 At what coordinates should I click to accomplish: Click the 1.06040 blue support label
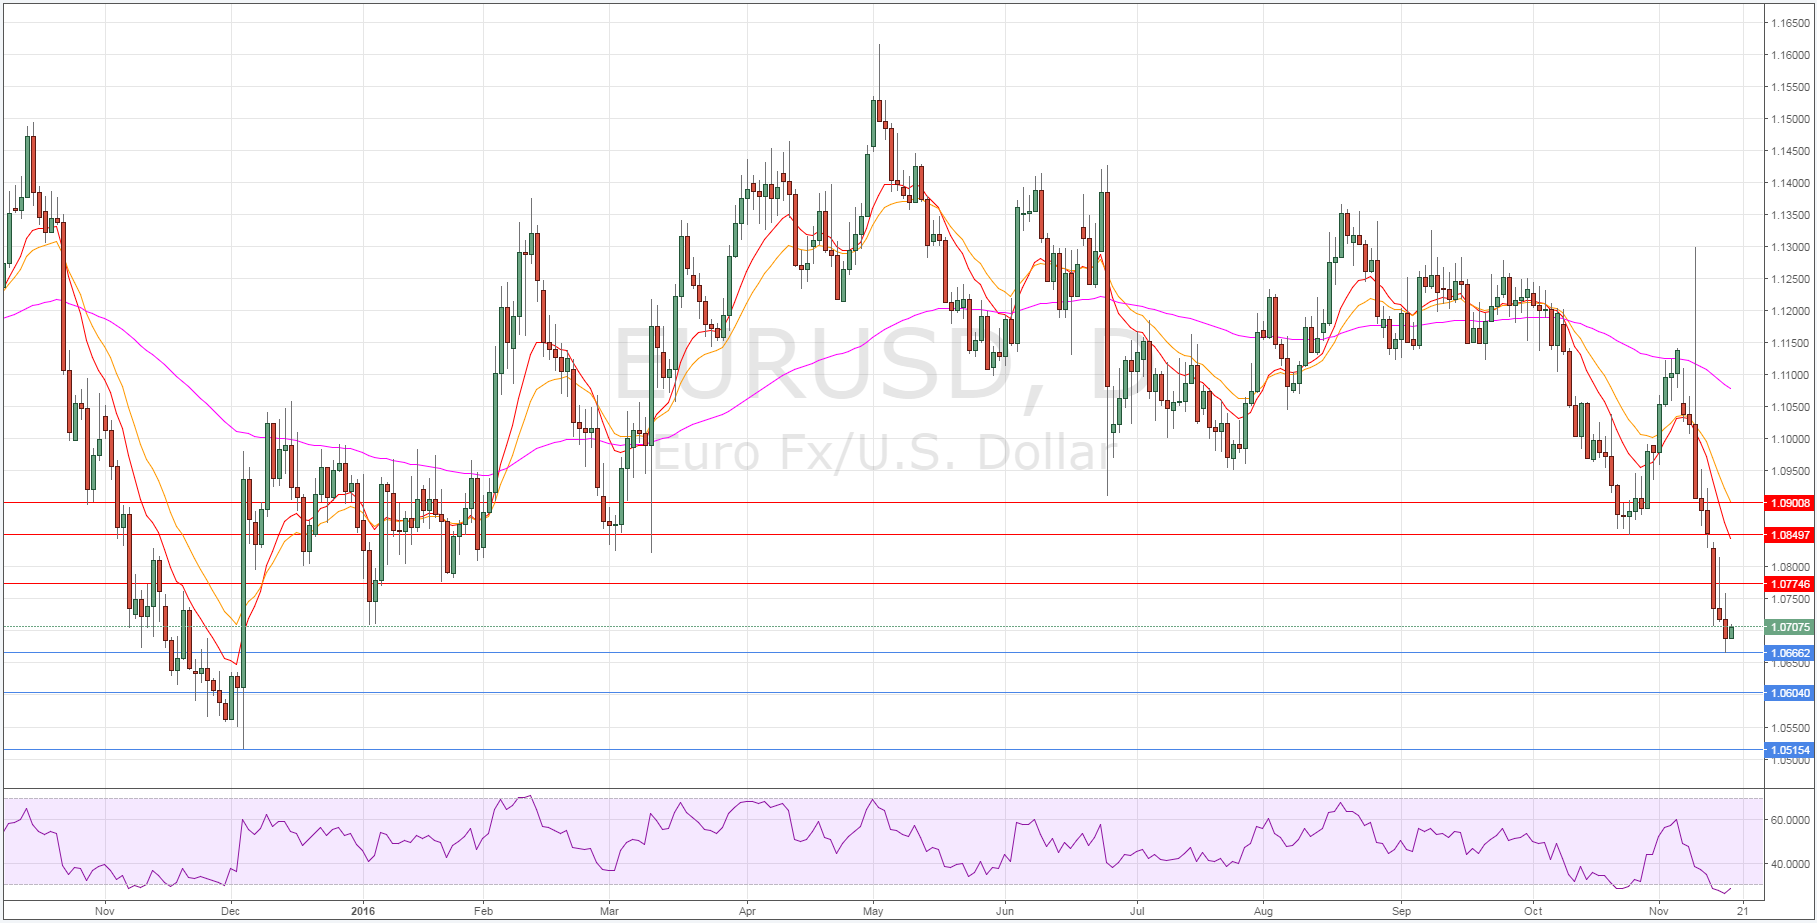coord(1790,693)
